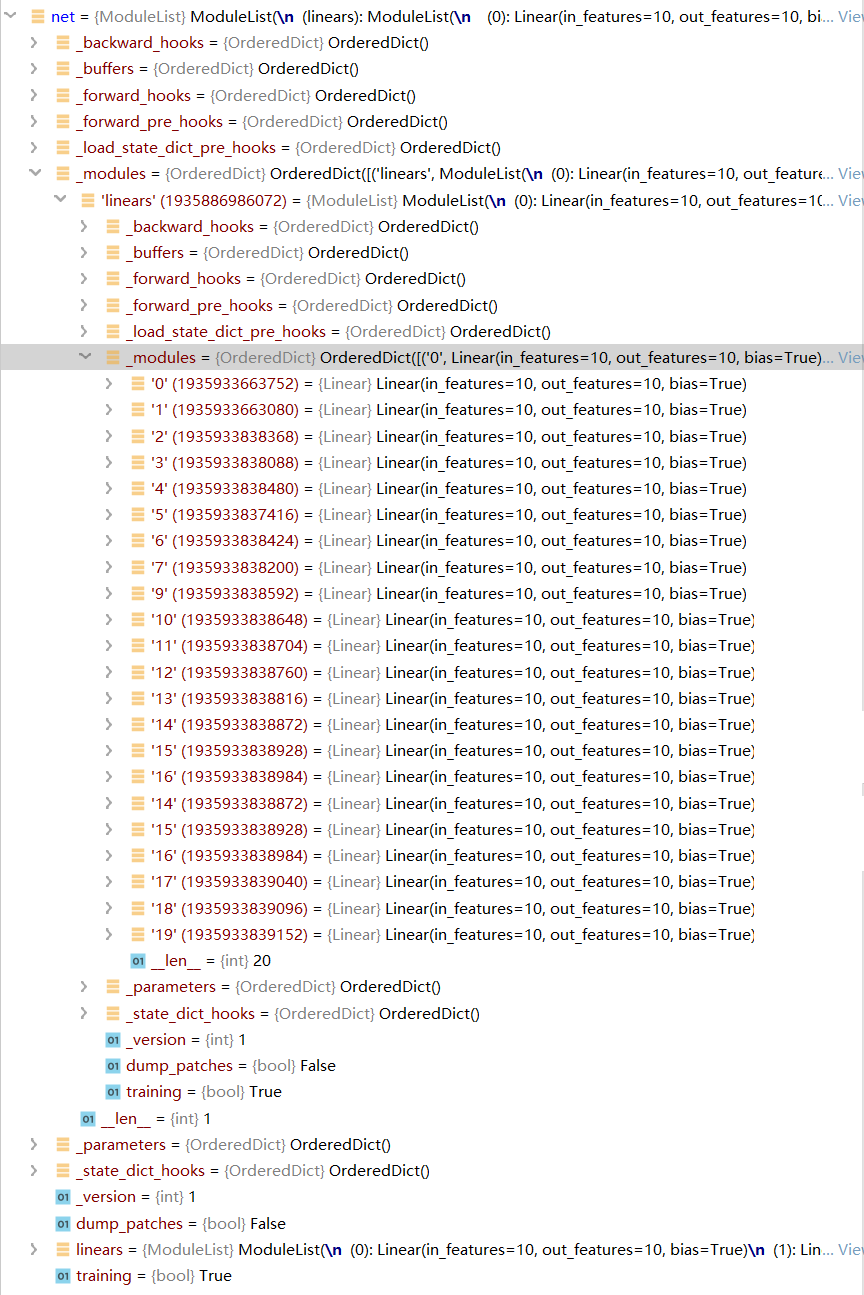Collapse _modules starting with ('linears', ModuleList
The height and width of the screenshot is (1295, 864).
coord(34,174)
